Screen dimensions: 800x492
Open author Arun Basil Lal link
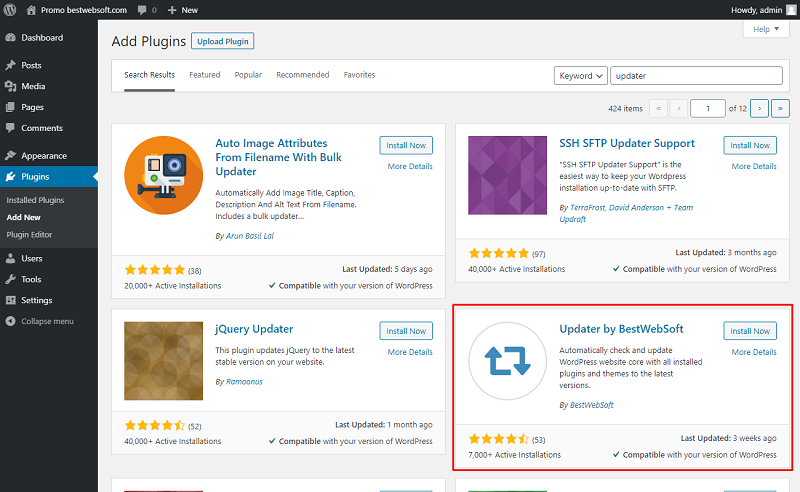tap(249, 236)
